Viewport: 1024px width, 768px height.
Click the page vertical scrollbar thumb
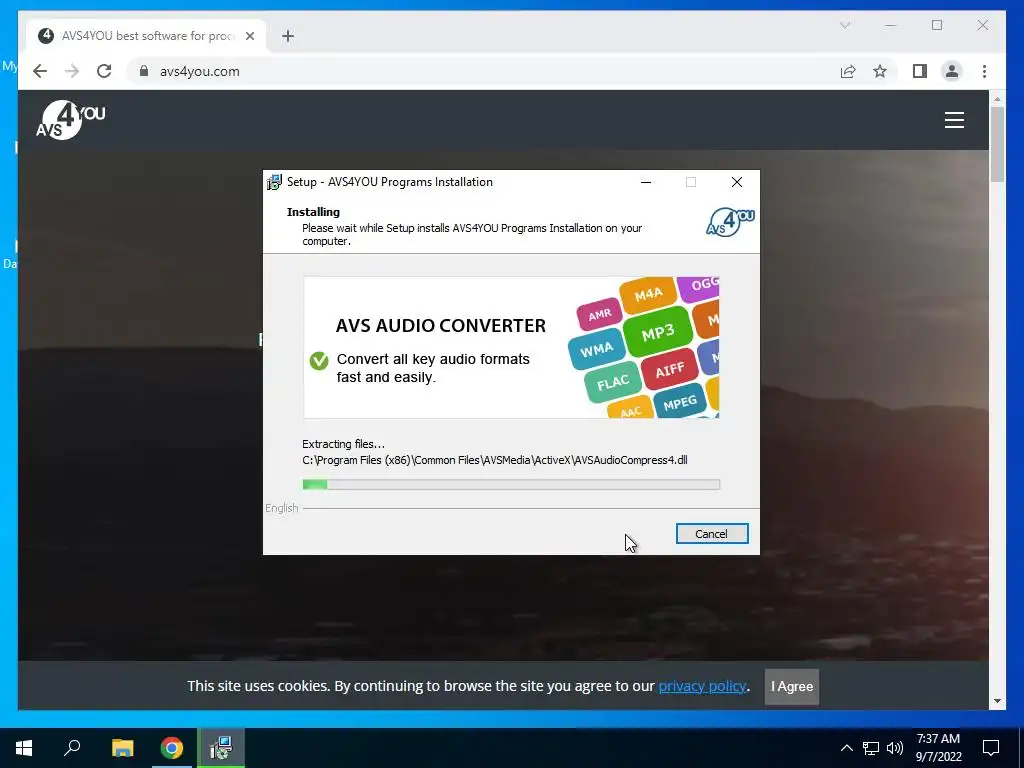(x=997, y=144)
